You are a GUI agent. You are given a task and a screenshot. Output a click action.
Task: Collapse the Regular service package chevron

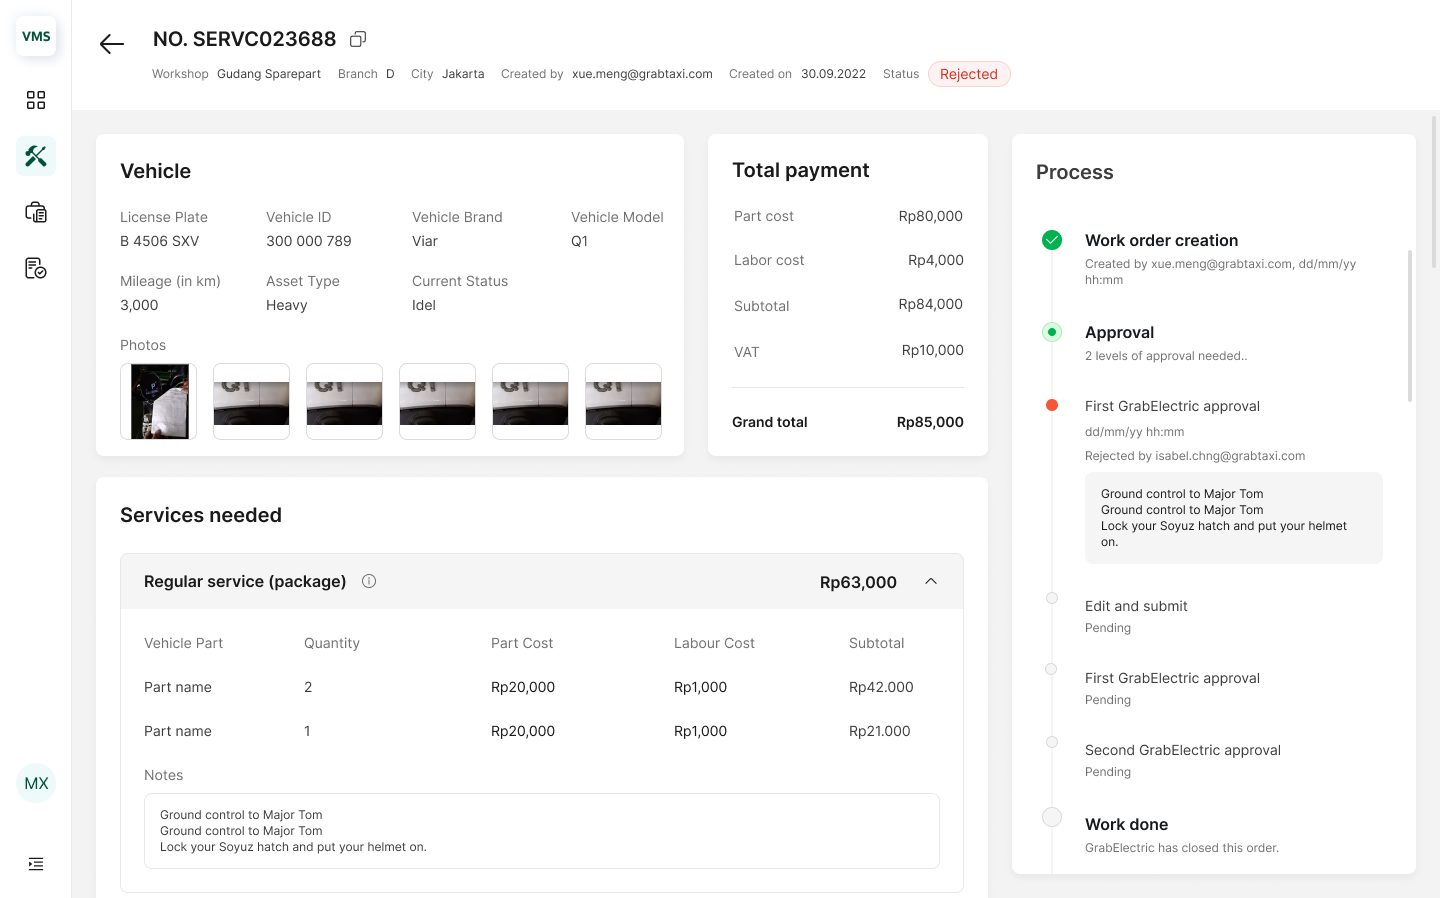pos(931,581)
